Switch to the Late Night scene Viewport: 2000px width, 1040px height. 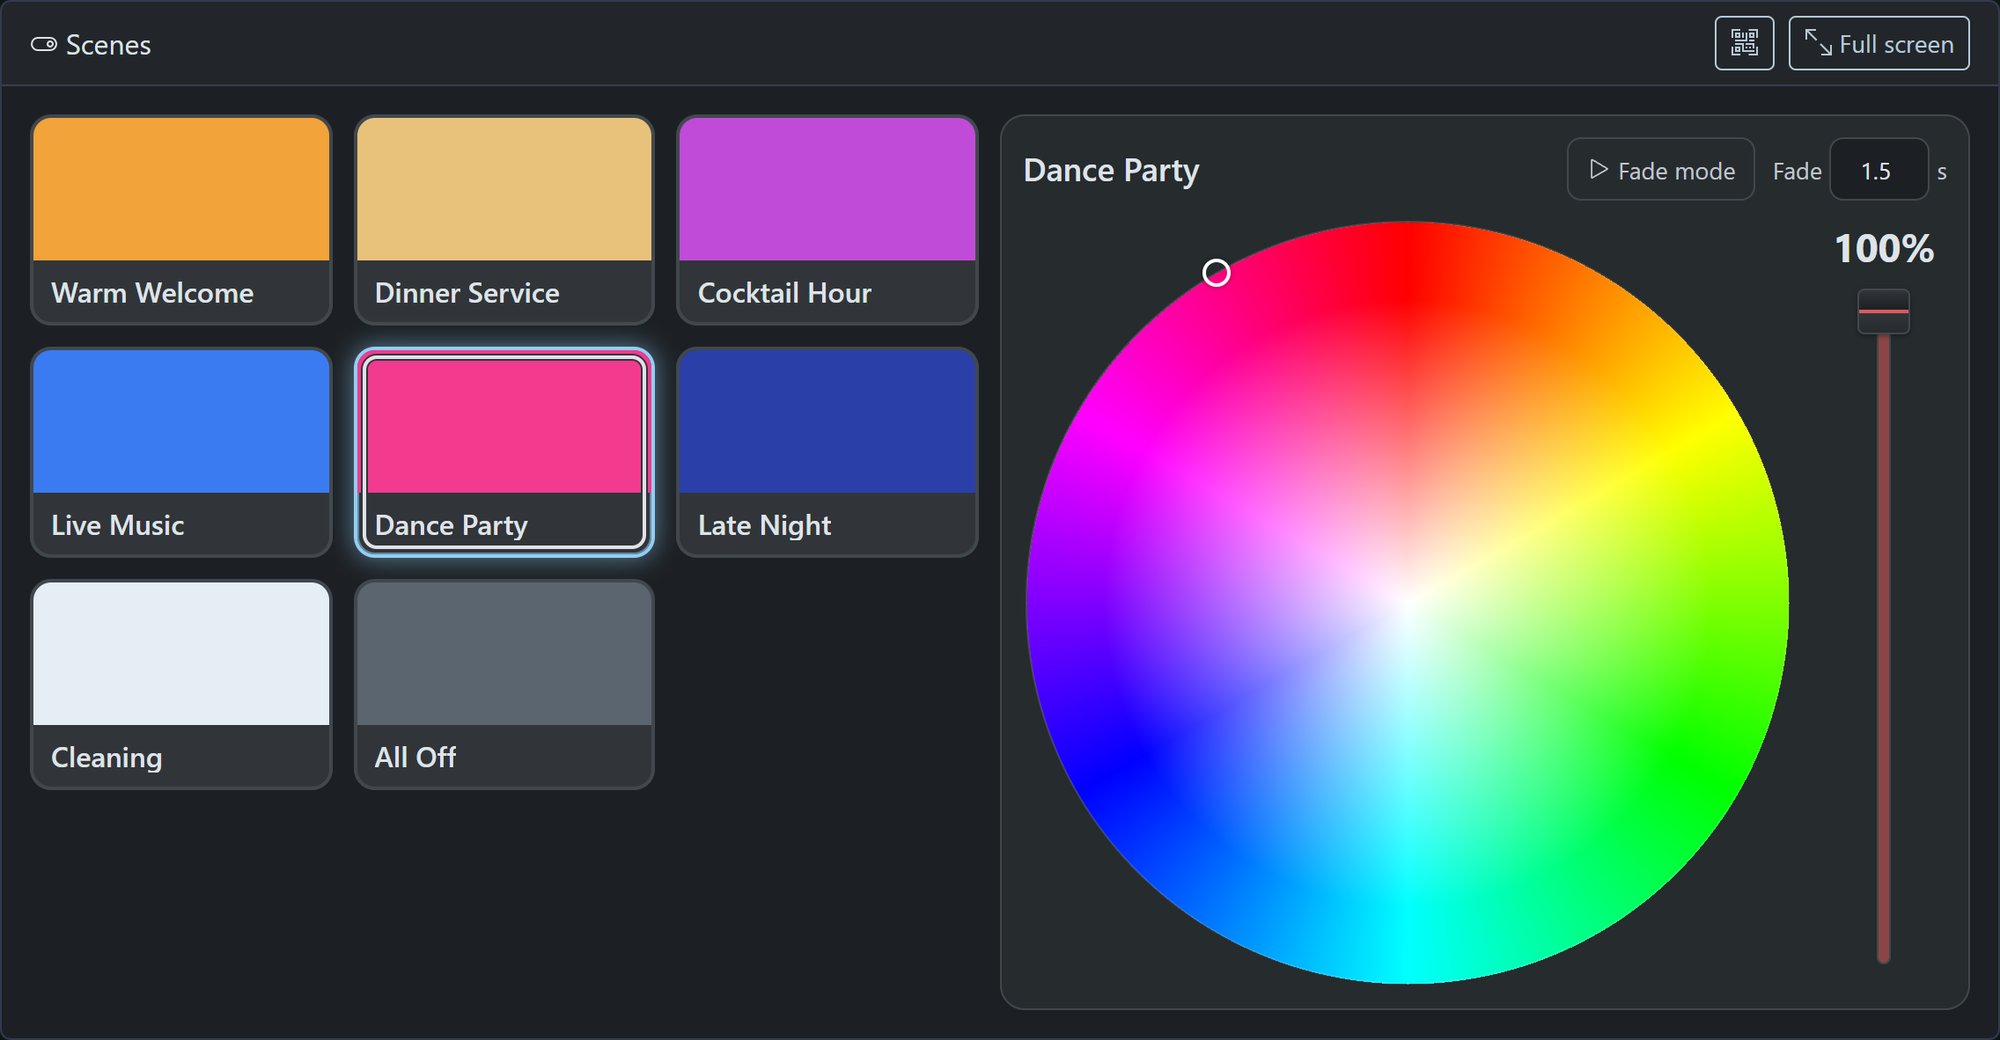827,452
